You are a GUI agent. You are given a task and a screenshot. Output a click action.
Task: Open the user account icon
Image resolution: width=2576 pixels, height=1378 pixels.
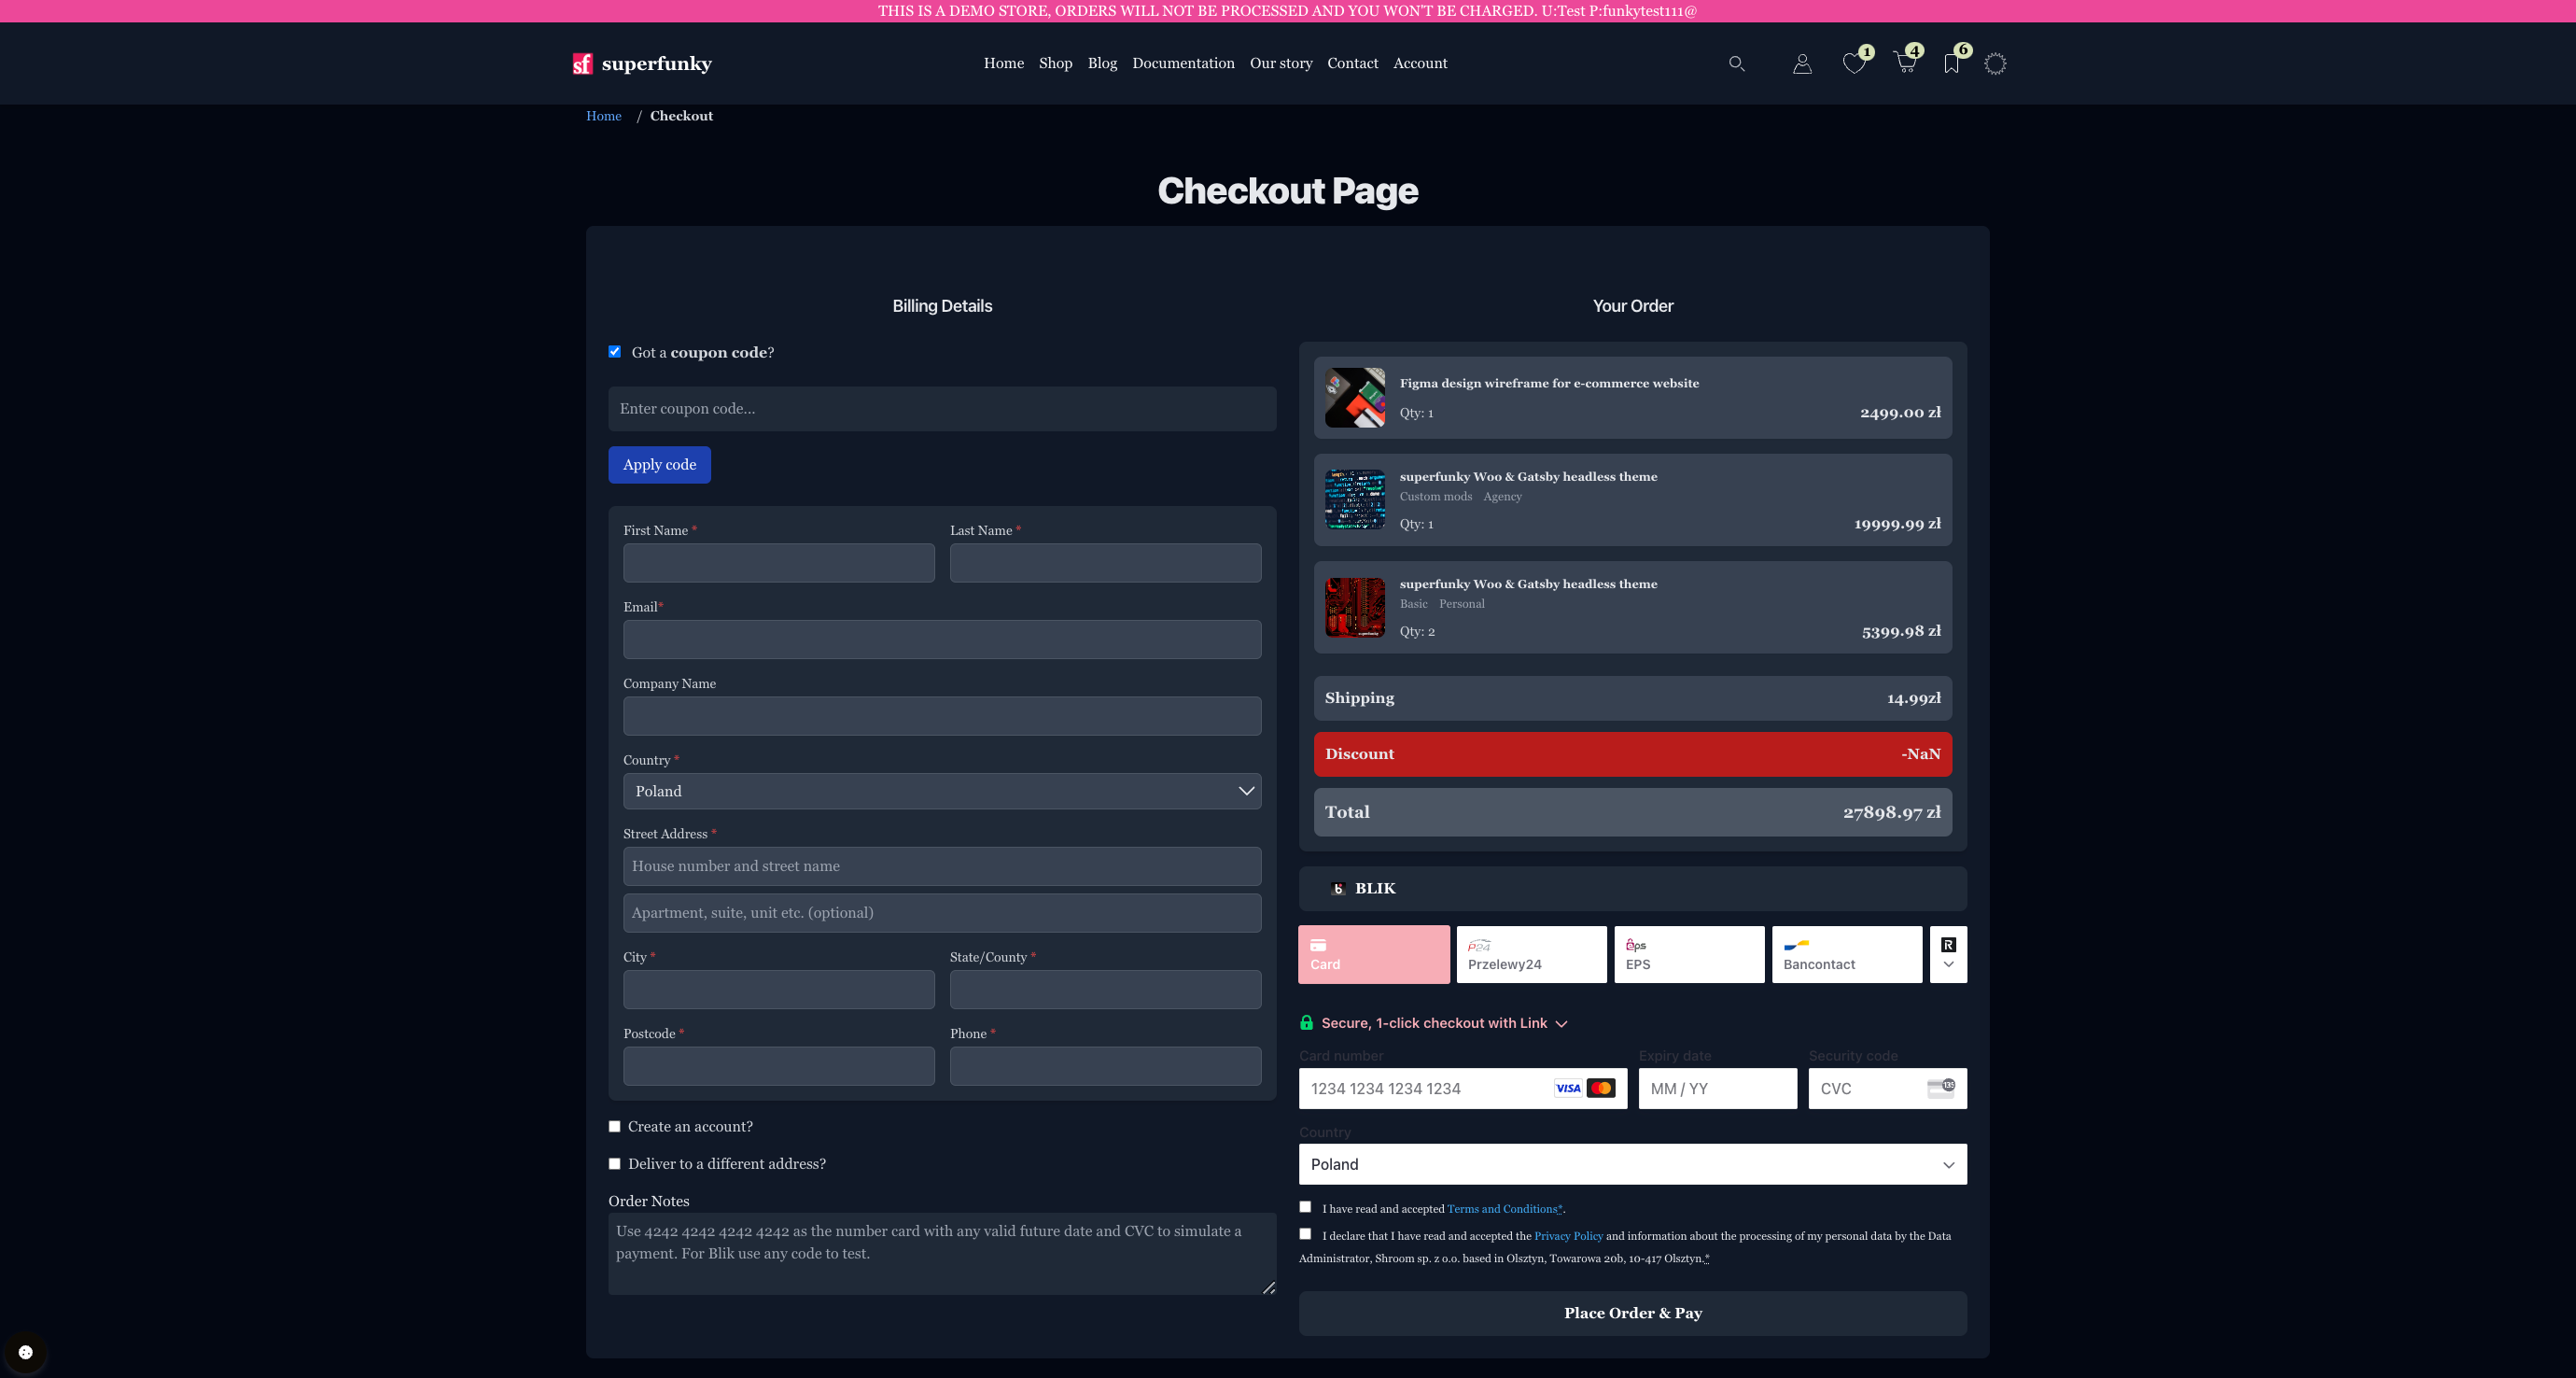pyautogui.click(x=1802, y=64)
